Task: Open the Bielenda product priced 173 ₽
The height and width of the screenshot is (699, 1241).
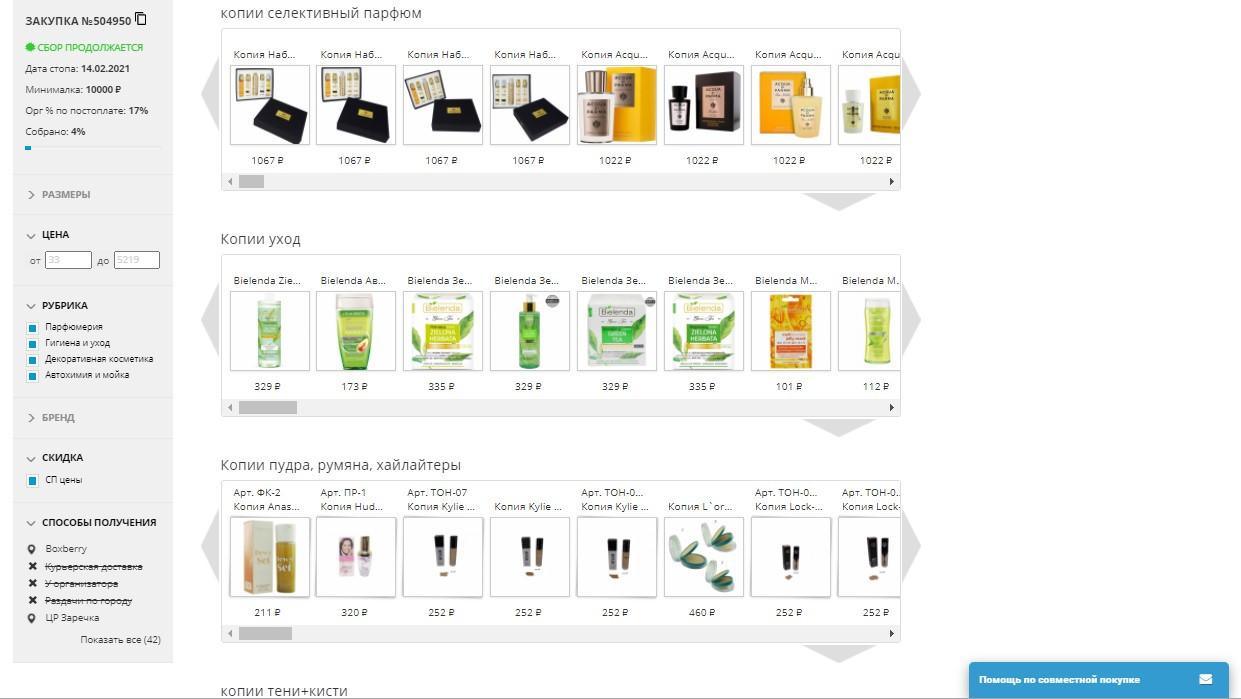Action: (356, 331)
